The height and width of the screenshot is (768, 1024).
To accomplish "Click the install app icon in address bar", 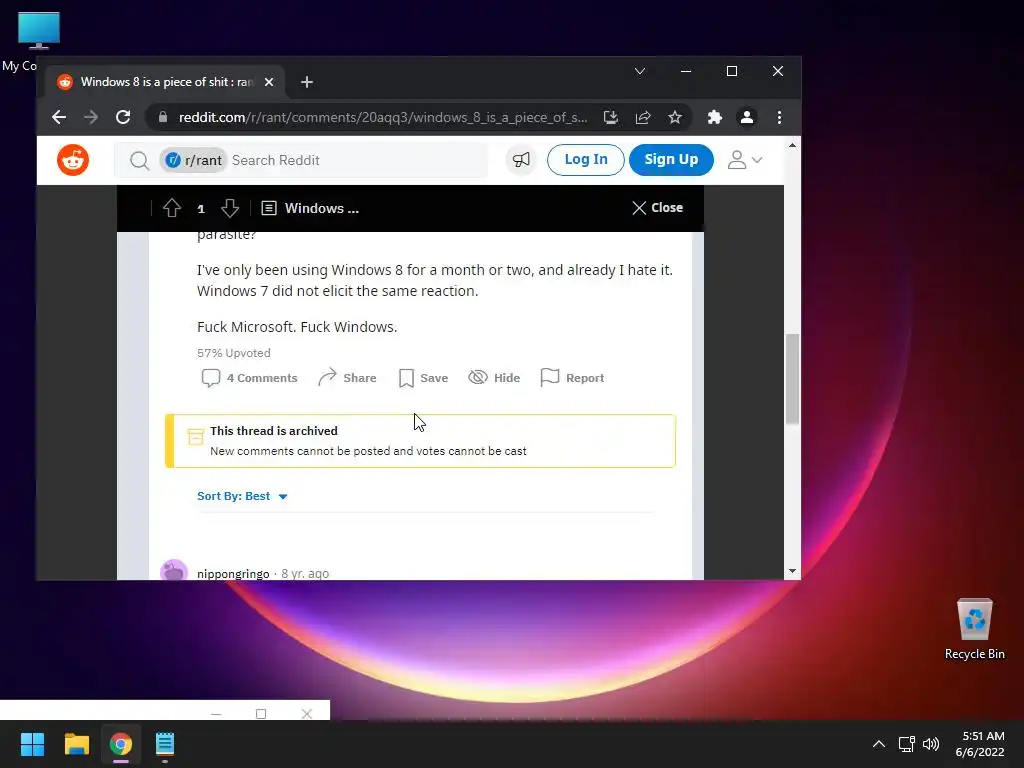I will 611,118.
